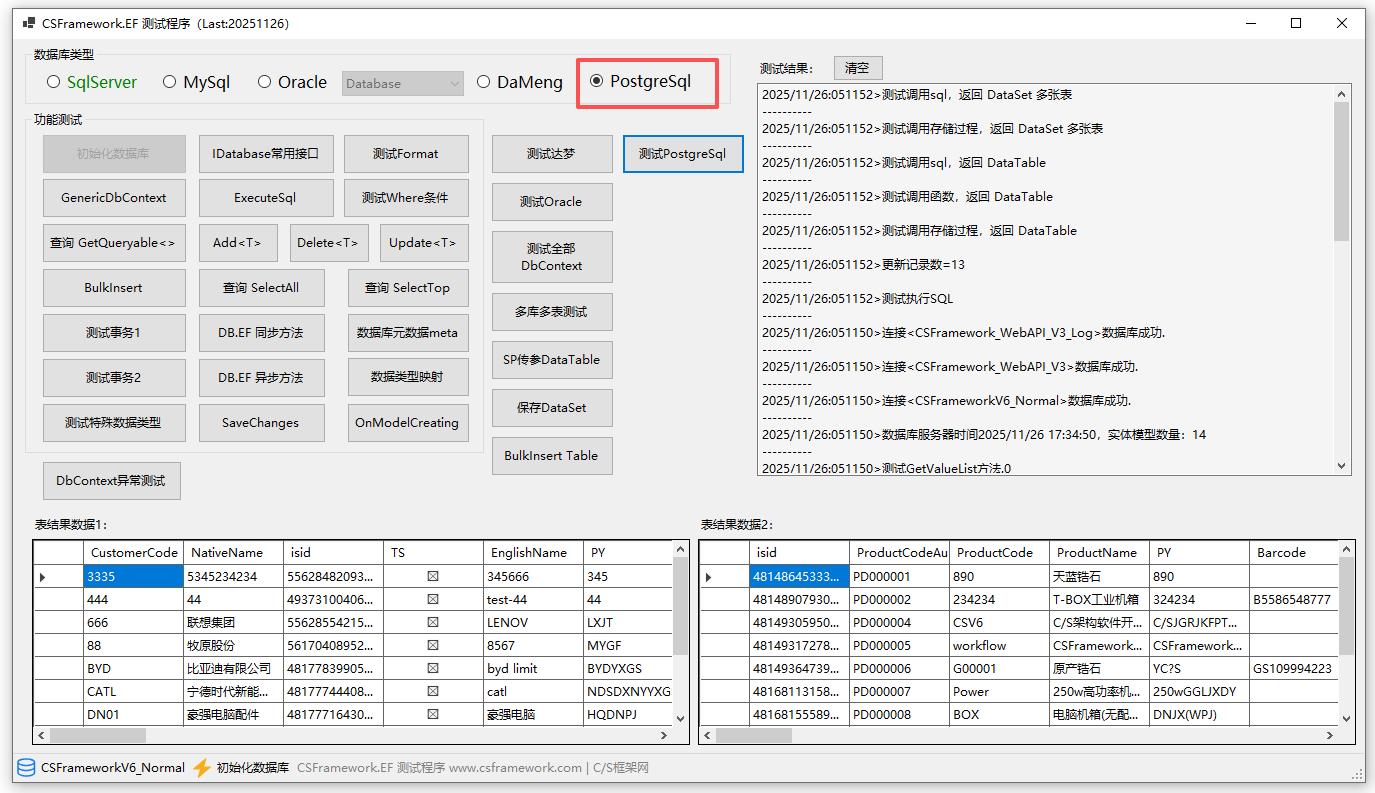Run the 测试PostgreSql test

(683, 154)
